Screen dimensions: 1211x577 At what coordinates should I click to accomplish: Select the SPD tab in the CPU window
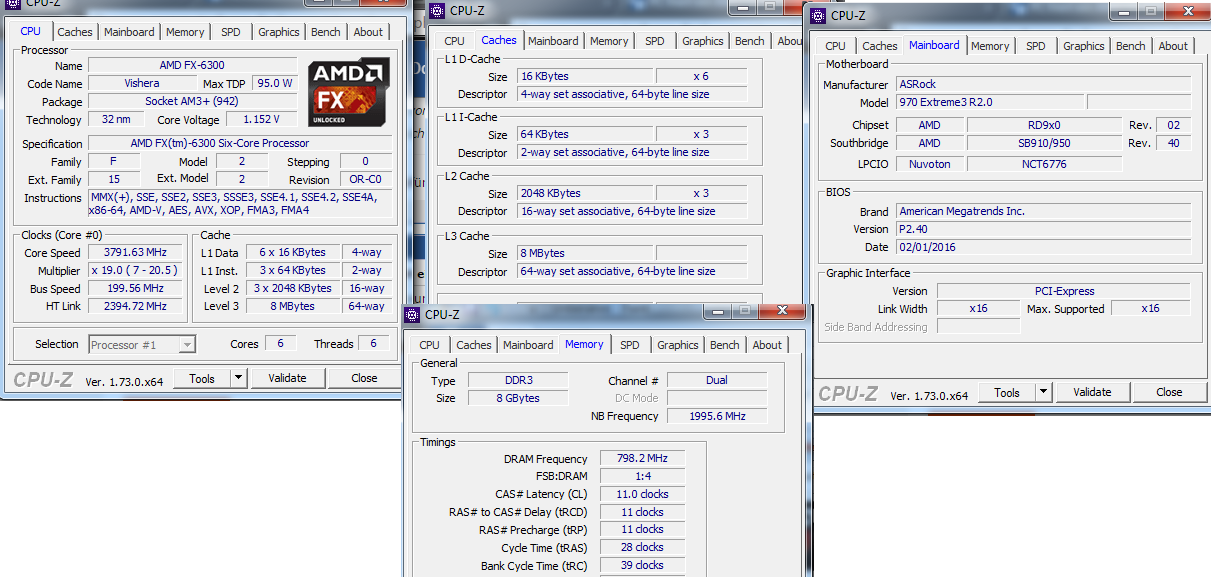[231, 32]
